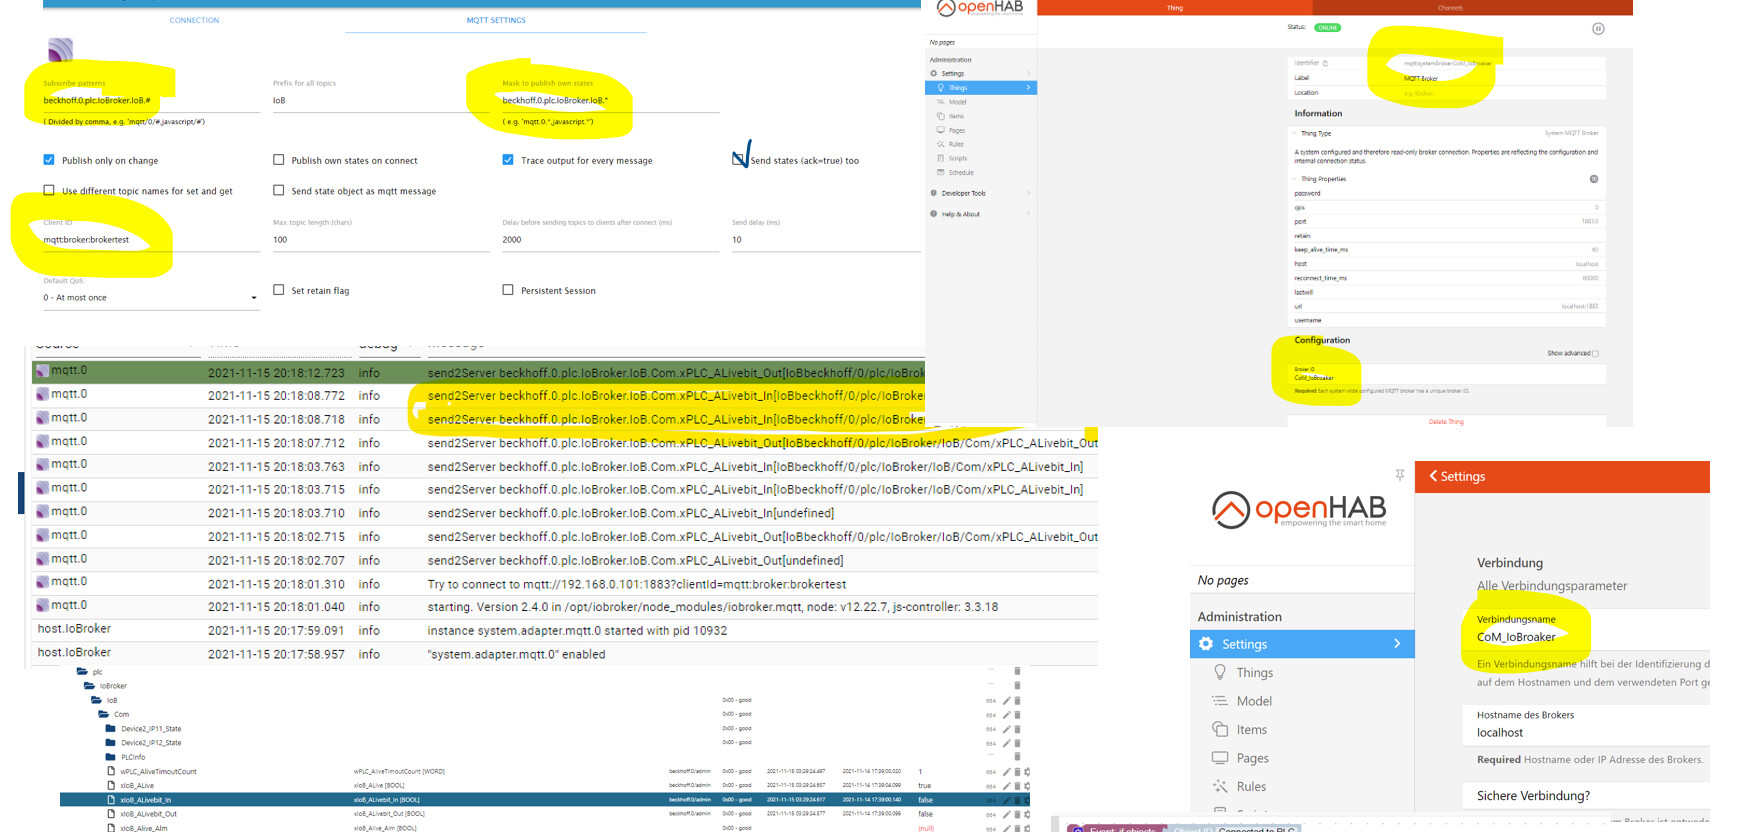
Task: Click the pin icon beside lower openHAB logo
Action: pos(1400,475)
